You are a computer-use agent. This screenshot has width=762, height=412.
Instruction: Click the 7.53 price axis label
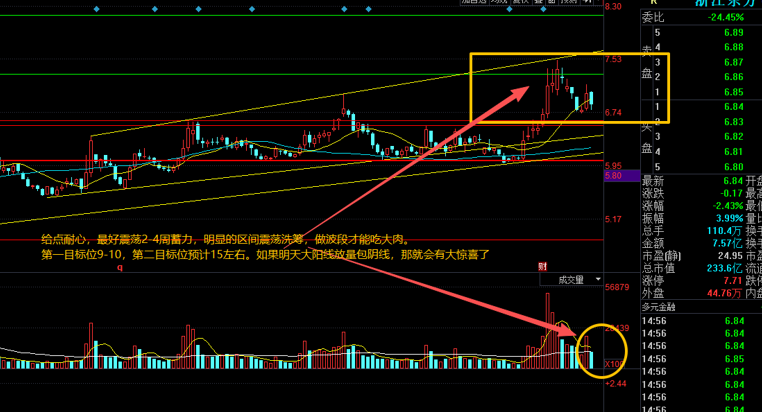(613, 59)
